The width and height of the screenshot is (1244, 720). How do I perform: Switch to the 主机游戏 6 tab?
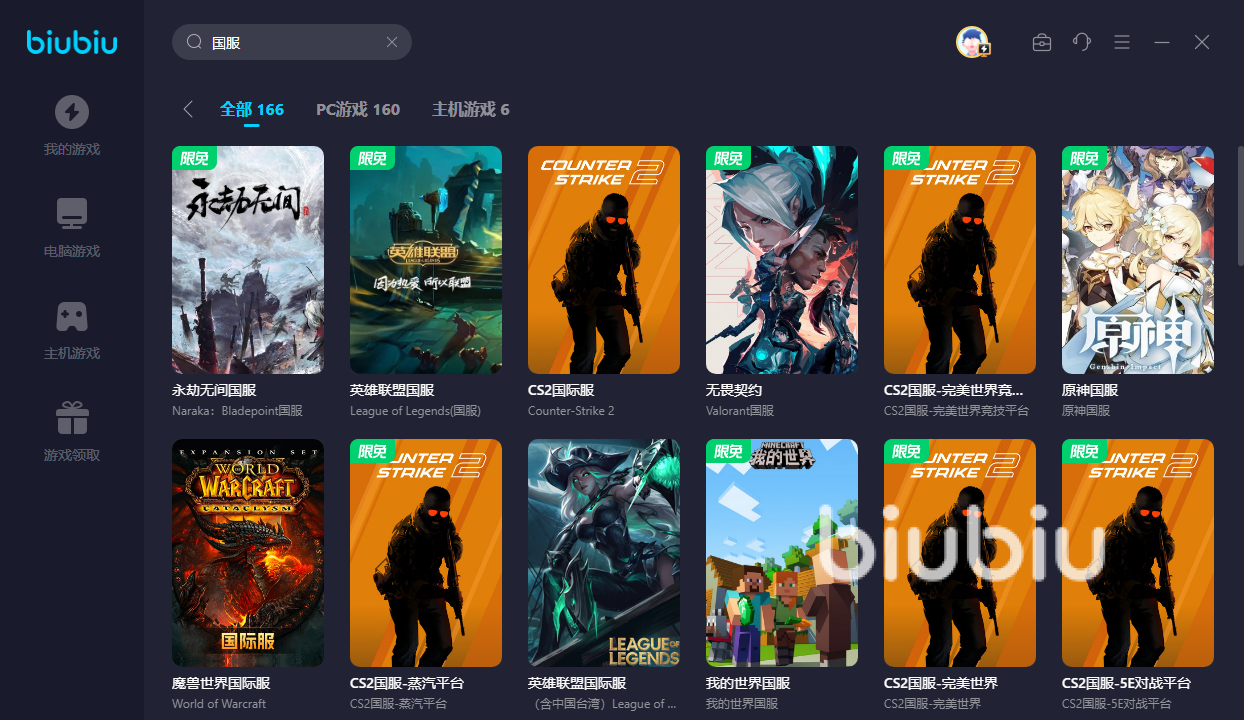(x=470, y=109)
